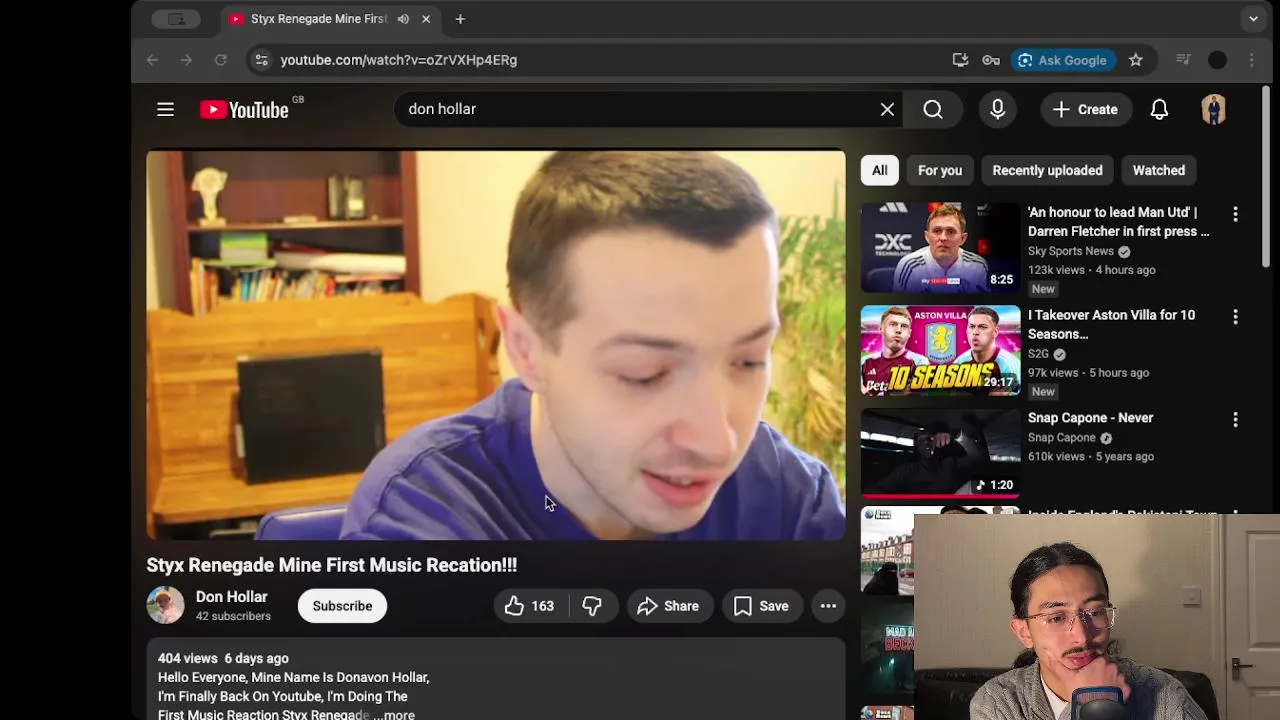Reload the page
This screenshot has height=720, width=1280.
pyautogui.click(x=220, y=60)
